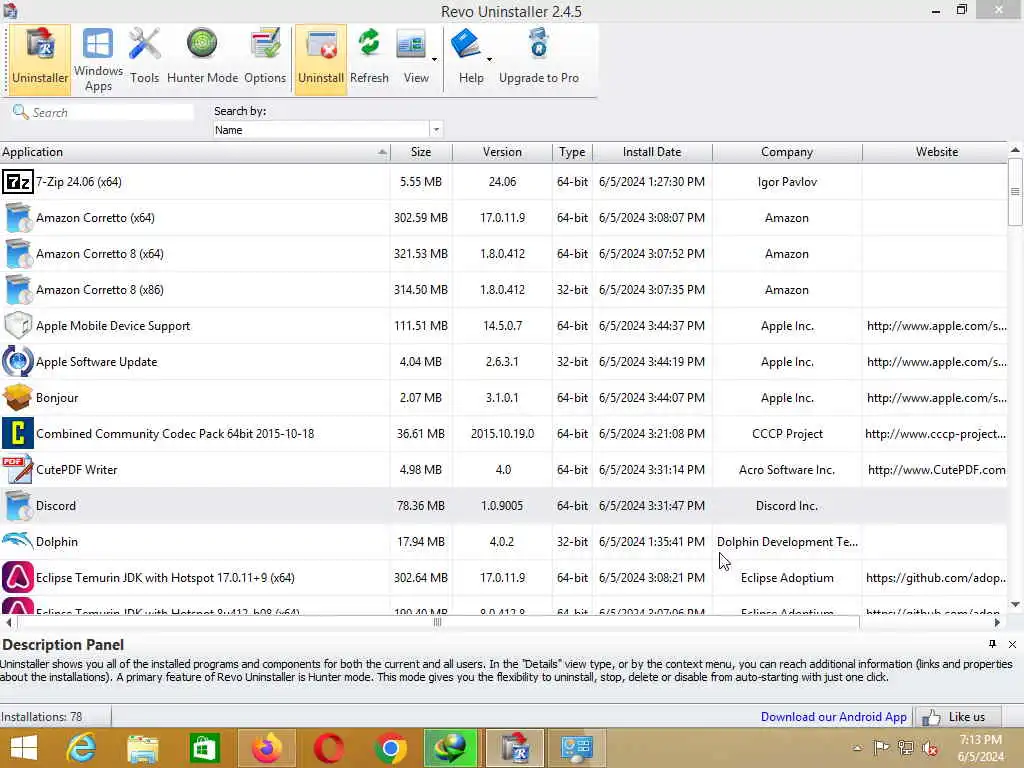Screen dimensions: 1024x768
Task: Show hidden system tray icons
Action: click(857, 748)
